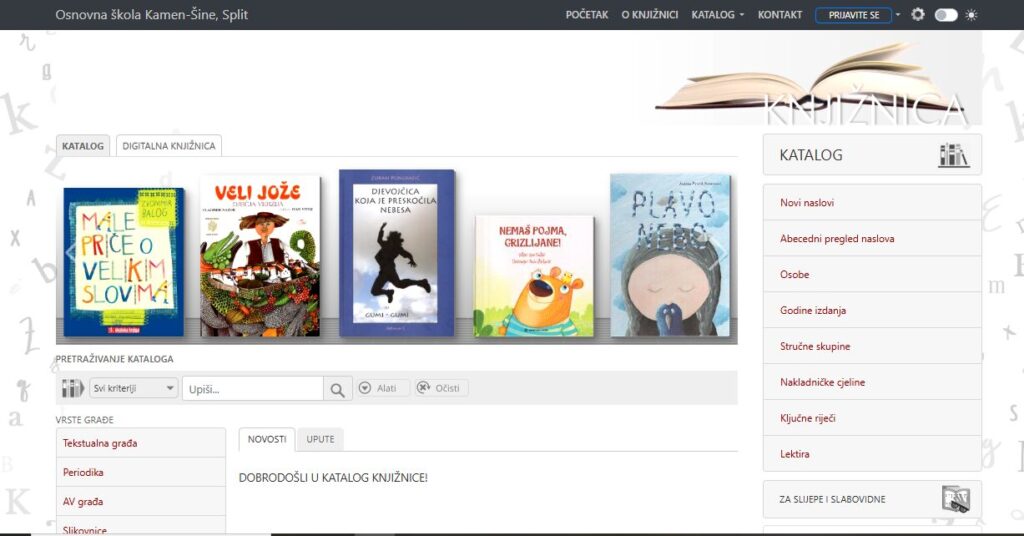
Task: Go to the O knjižnici page
Action: 649,15
